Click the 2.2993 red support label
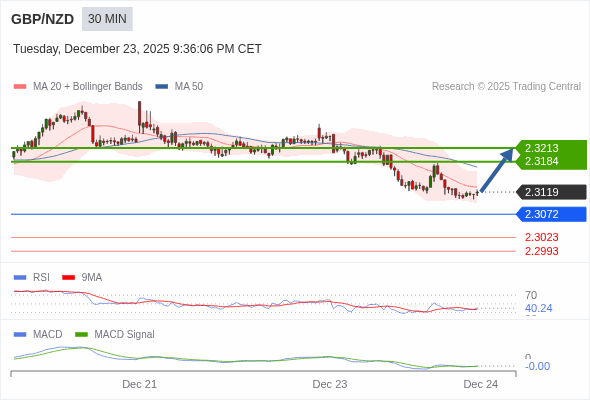This screenshot has width=590, height=400. pyautogui.click(x=541, y=251)
